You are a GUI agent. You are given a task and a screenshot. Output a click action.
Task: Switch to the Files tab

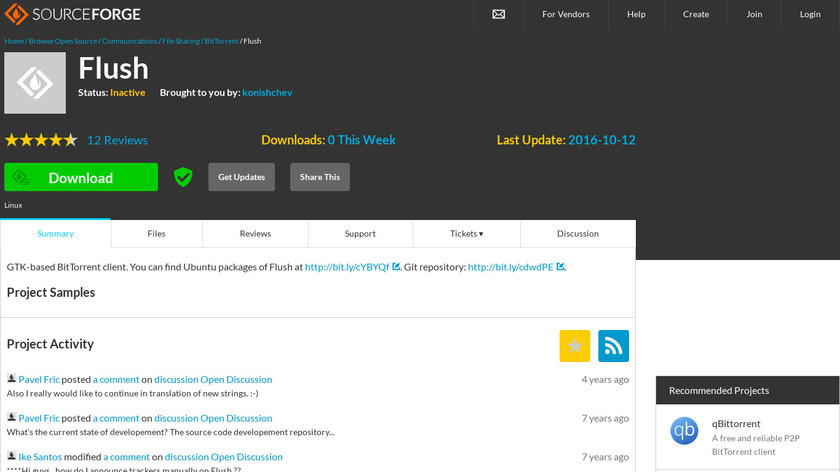pos(156,234)
